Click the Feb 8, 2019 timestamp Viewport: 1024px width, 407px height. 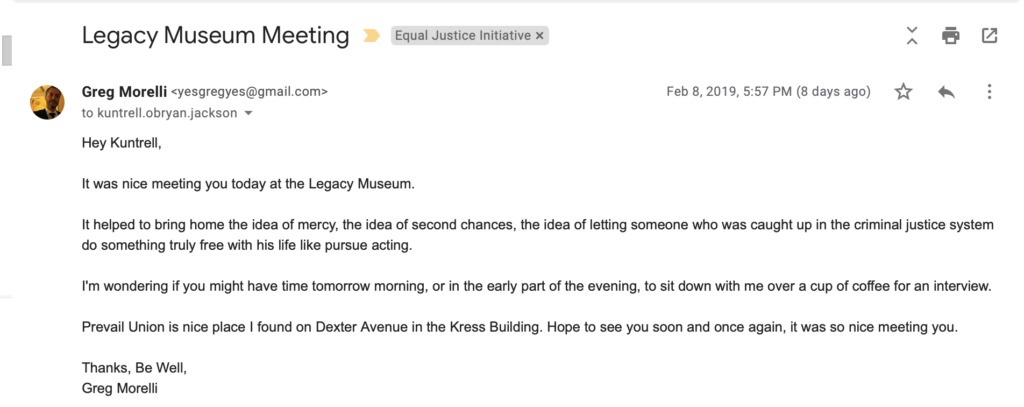point(768,92)
